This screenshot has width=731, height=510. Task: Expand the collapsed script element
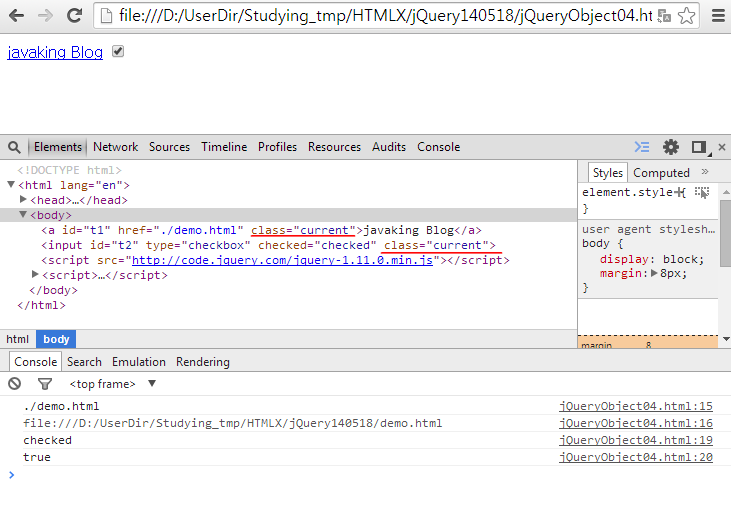point(35,274)
